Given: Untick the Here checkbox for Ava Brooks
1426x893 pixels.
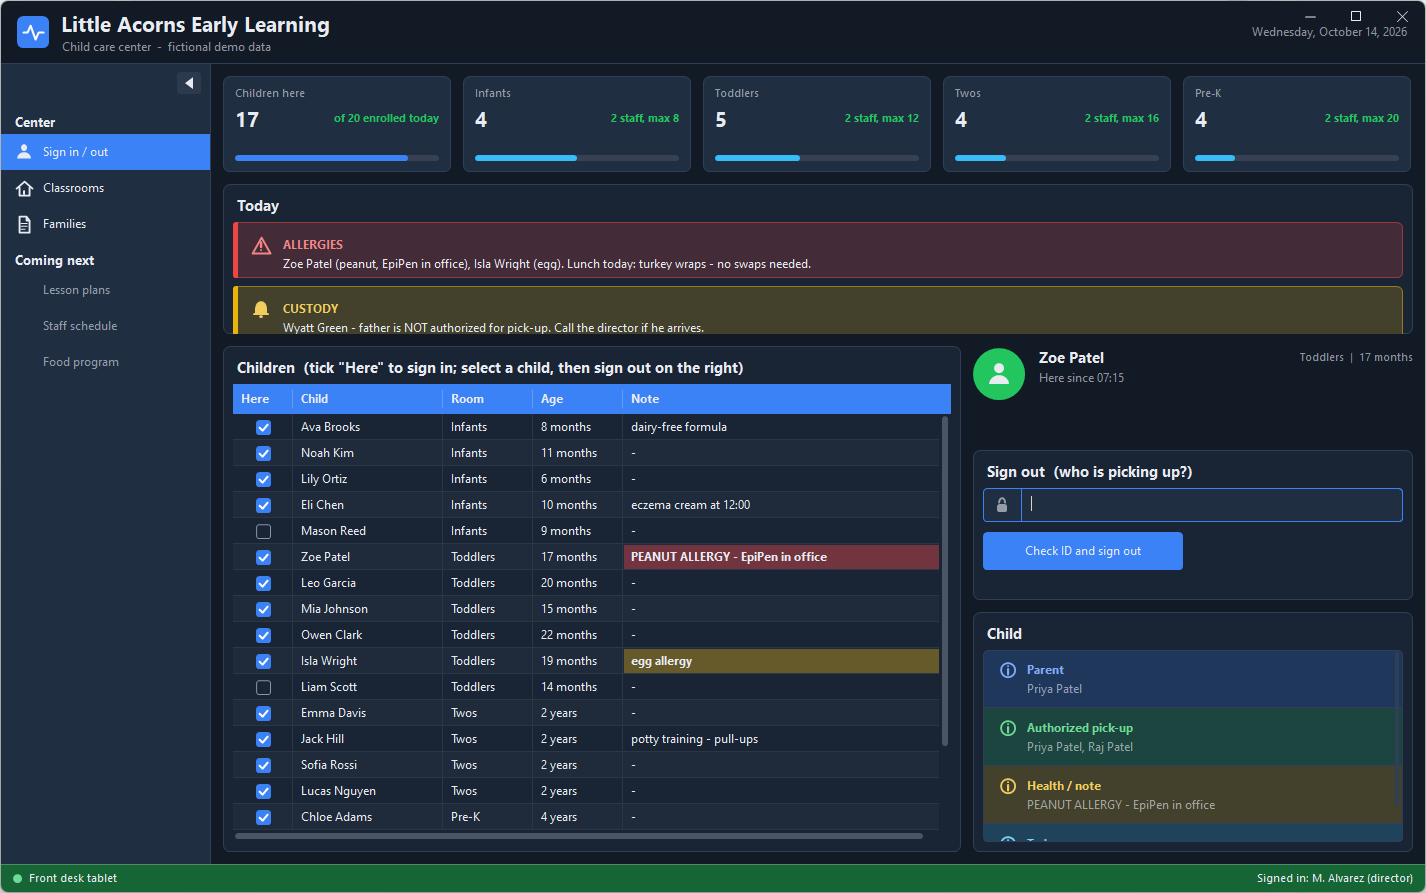Looking at the screenshot, I should click(264, 427).
